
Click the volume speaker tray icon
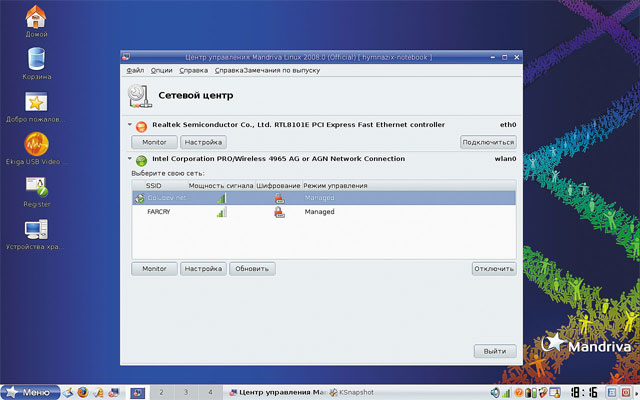[x=495, y=393]
